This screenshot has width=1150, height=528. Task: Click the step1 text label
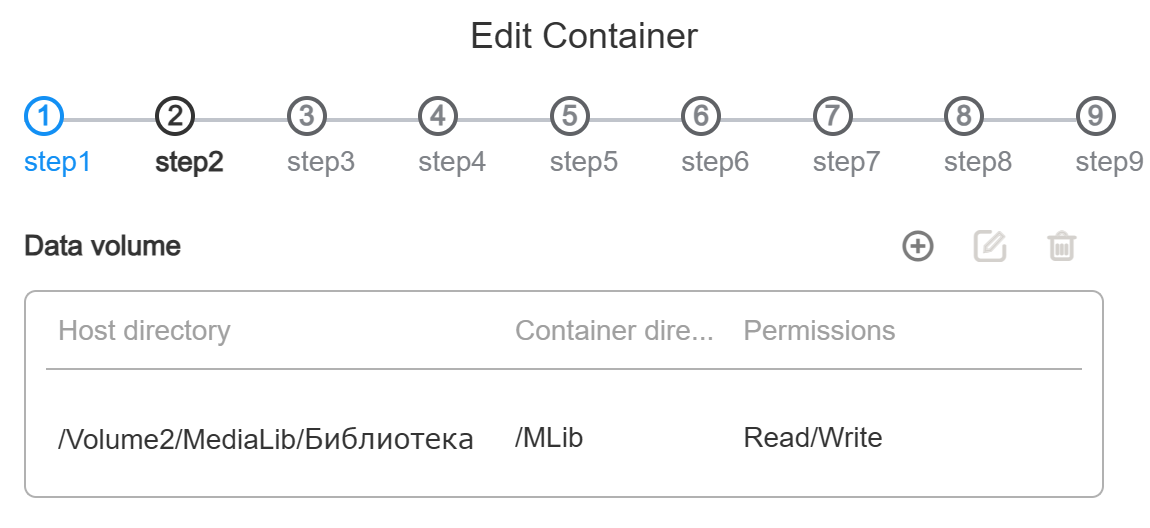coord(57,162)
